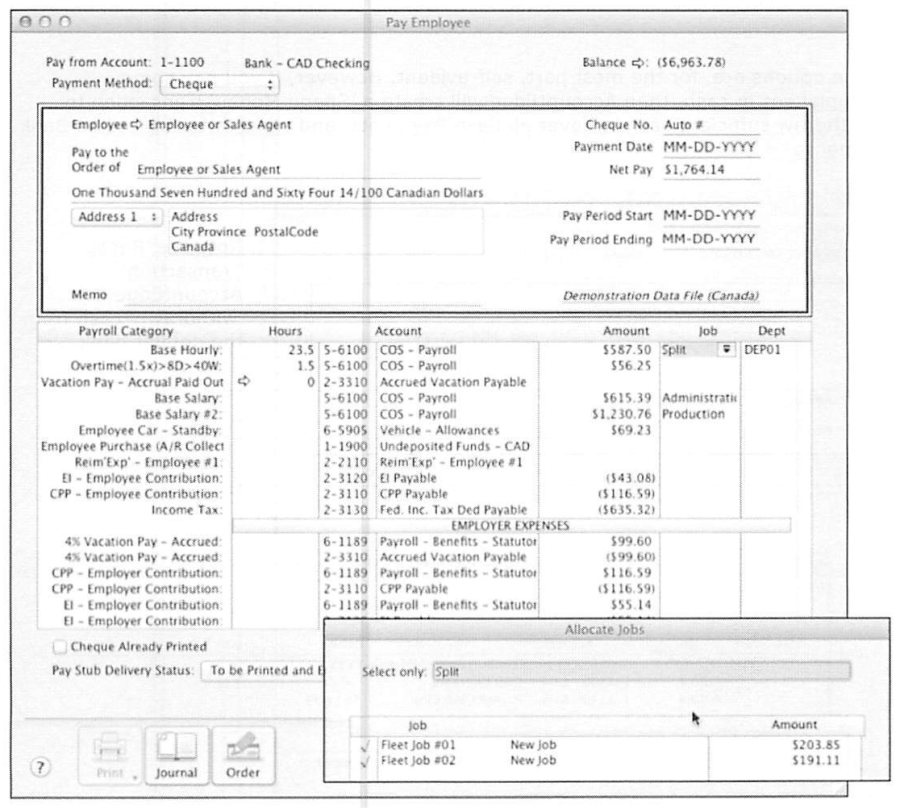Viewport: 900px width, 808px height.
Task: Open the Payment Method Cheque dropdown
Action: (219, 84)
